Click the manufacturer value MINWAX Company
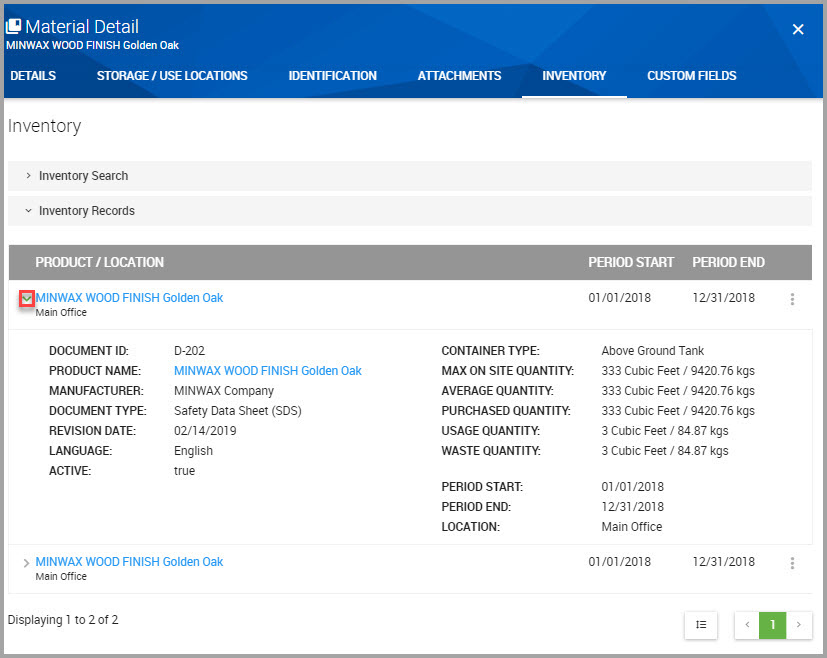Screen dimensions: 827x658 click(224, 391)
